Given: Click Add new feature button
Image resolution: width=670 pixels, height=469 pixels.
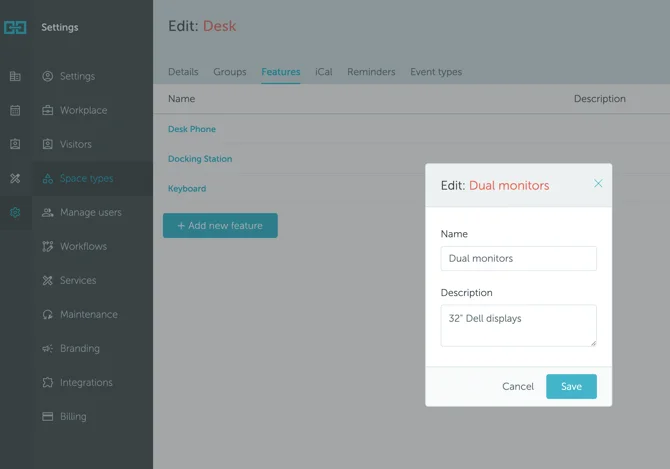Looking at the screenshot, I should pos(220,226).
